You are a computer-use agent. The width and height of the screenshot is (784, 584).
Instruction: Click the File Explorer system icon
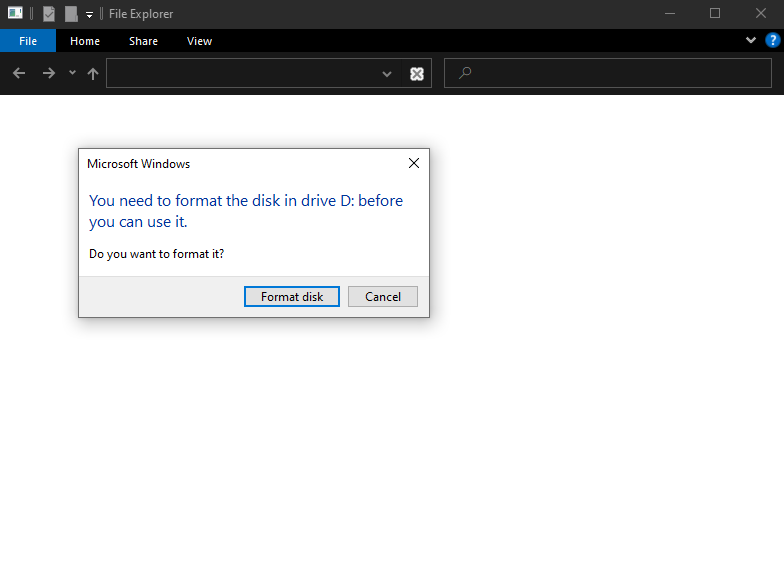(x=15, y=14)
